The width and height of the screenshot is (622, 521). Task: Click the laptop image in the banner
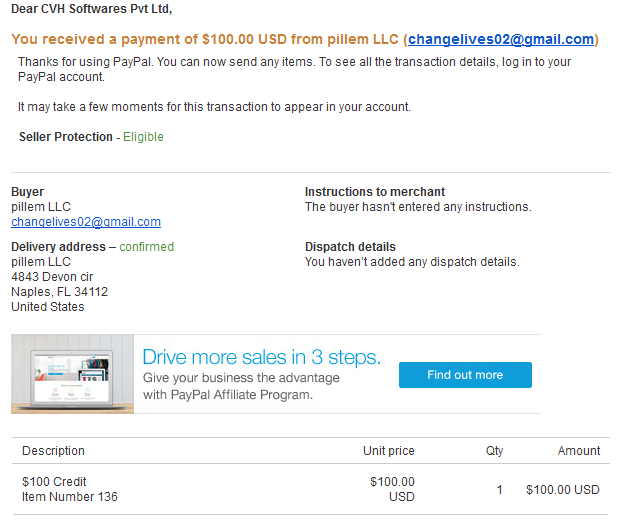pyautogui.click(x=73, y=374)
